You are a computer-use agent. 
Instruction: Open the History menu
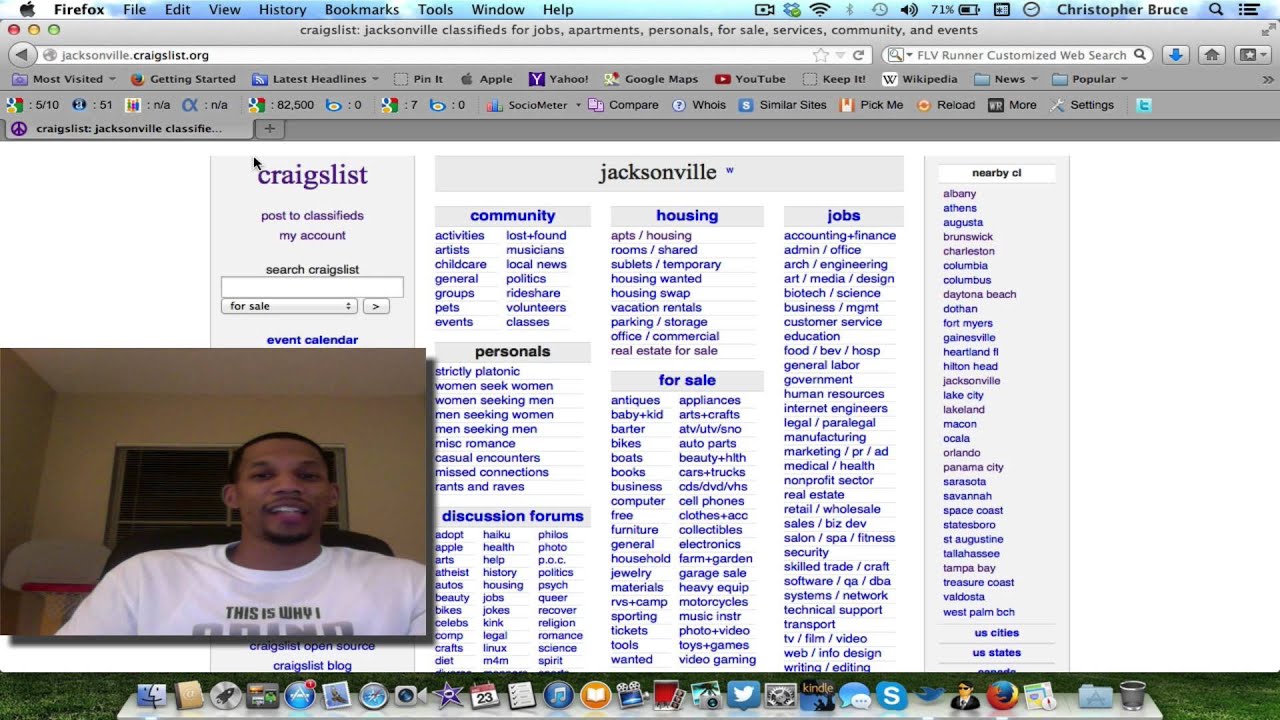click(283, 10)
